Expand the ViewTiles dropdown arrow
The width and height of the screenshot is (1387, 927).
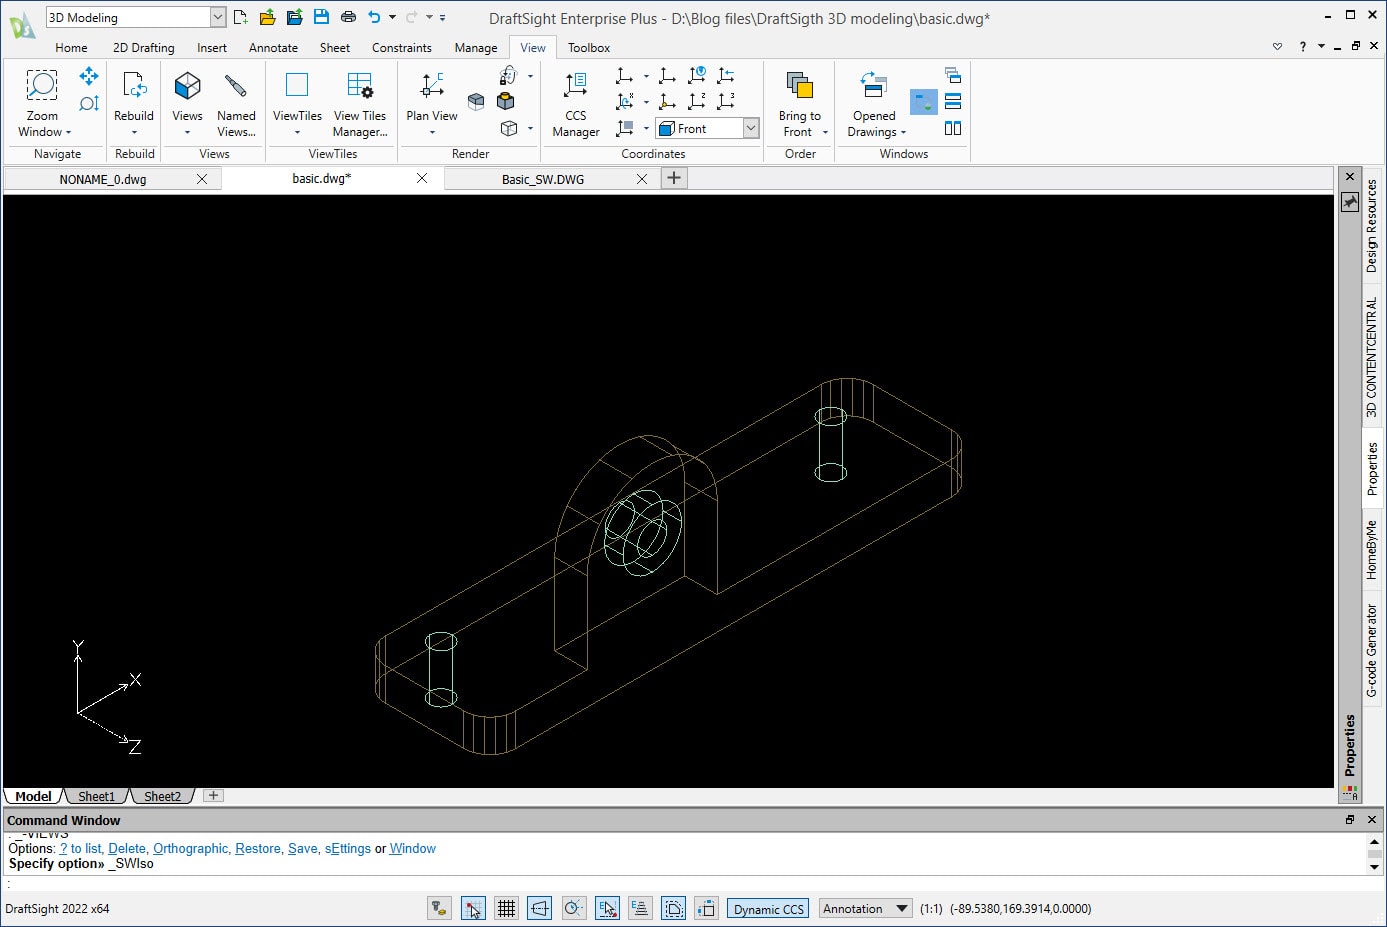(297, 132)
